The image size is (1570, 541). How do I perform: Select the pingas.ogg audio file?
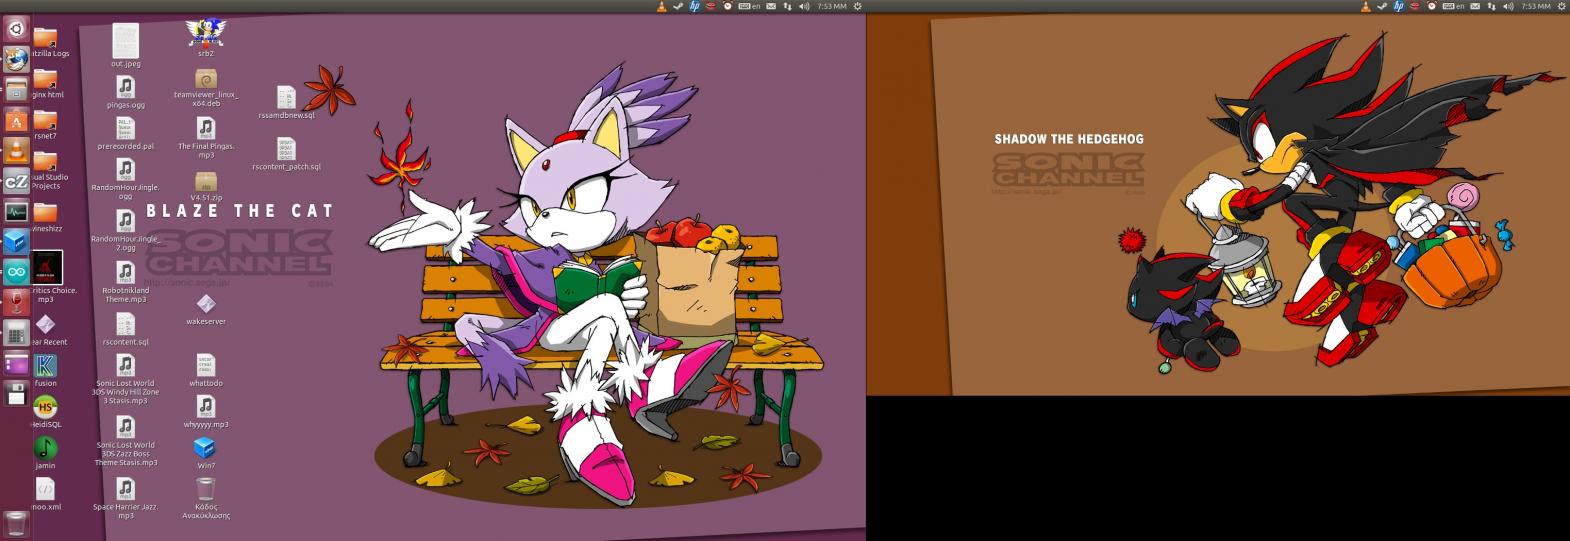125,91
